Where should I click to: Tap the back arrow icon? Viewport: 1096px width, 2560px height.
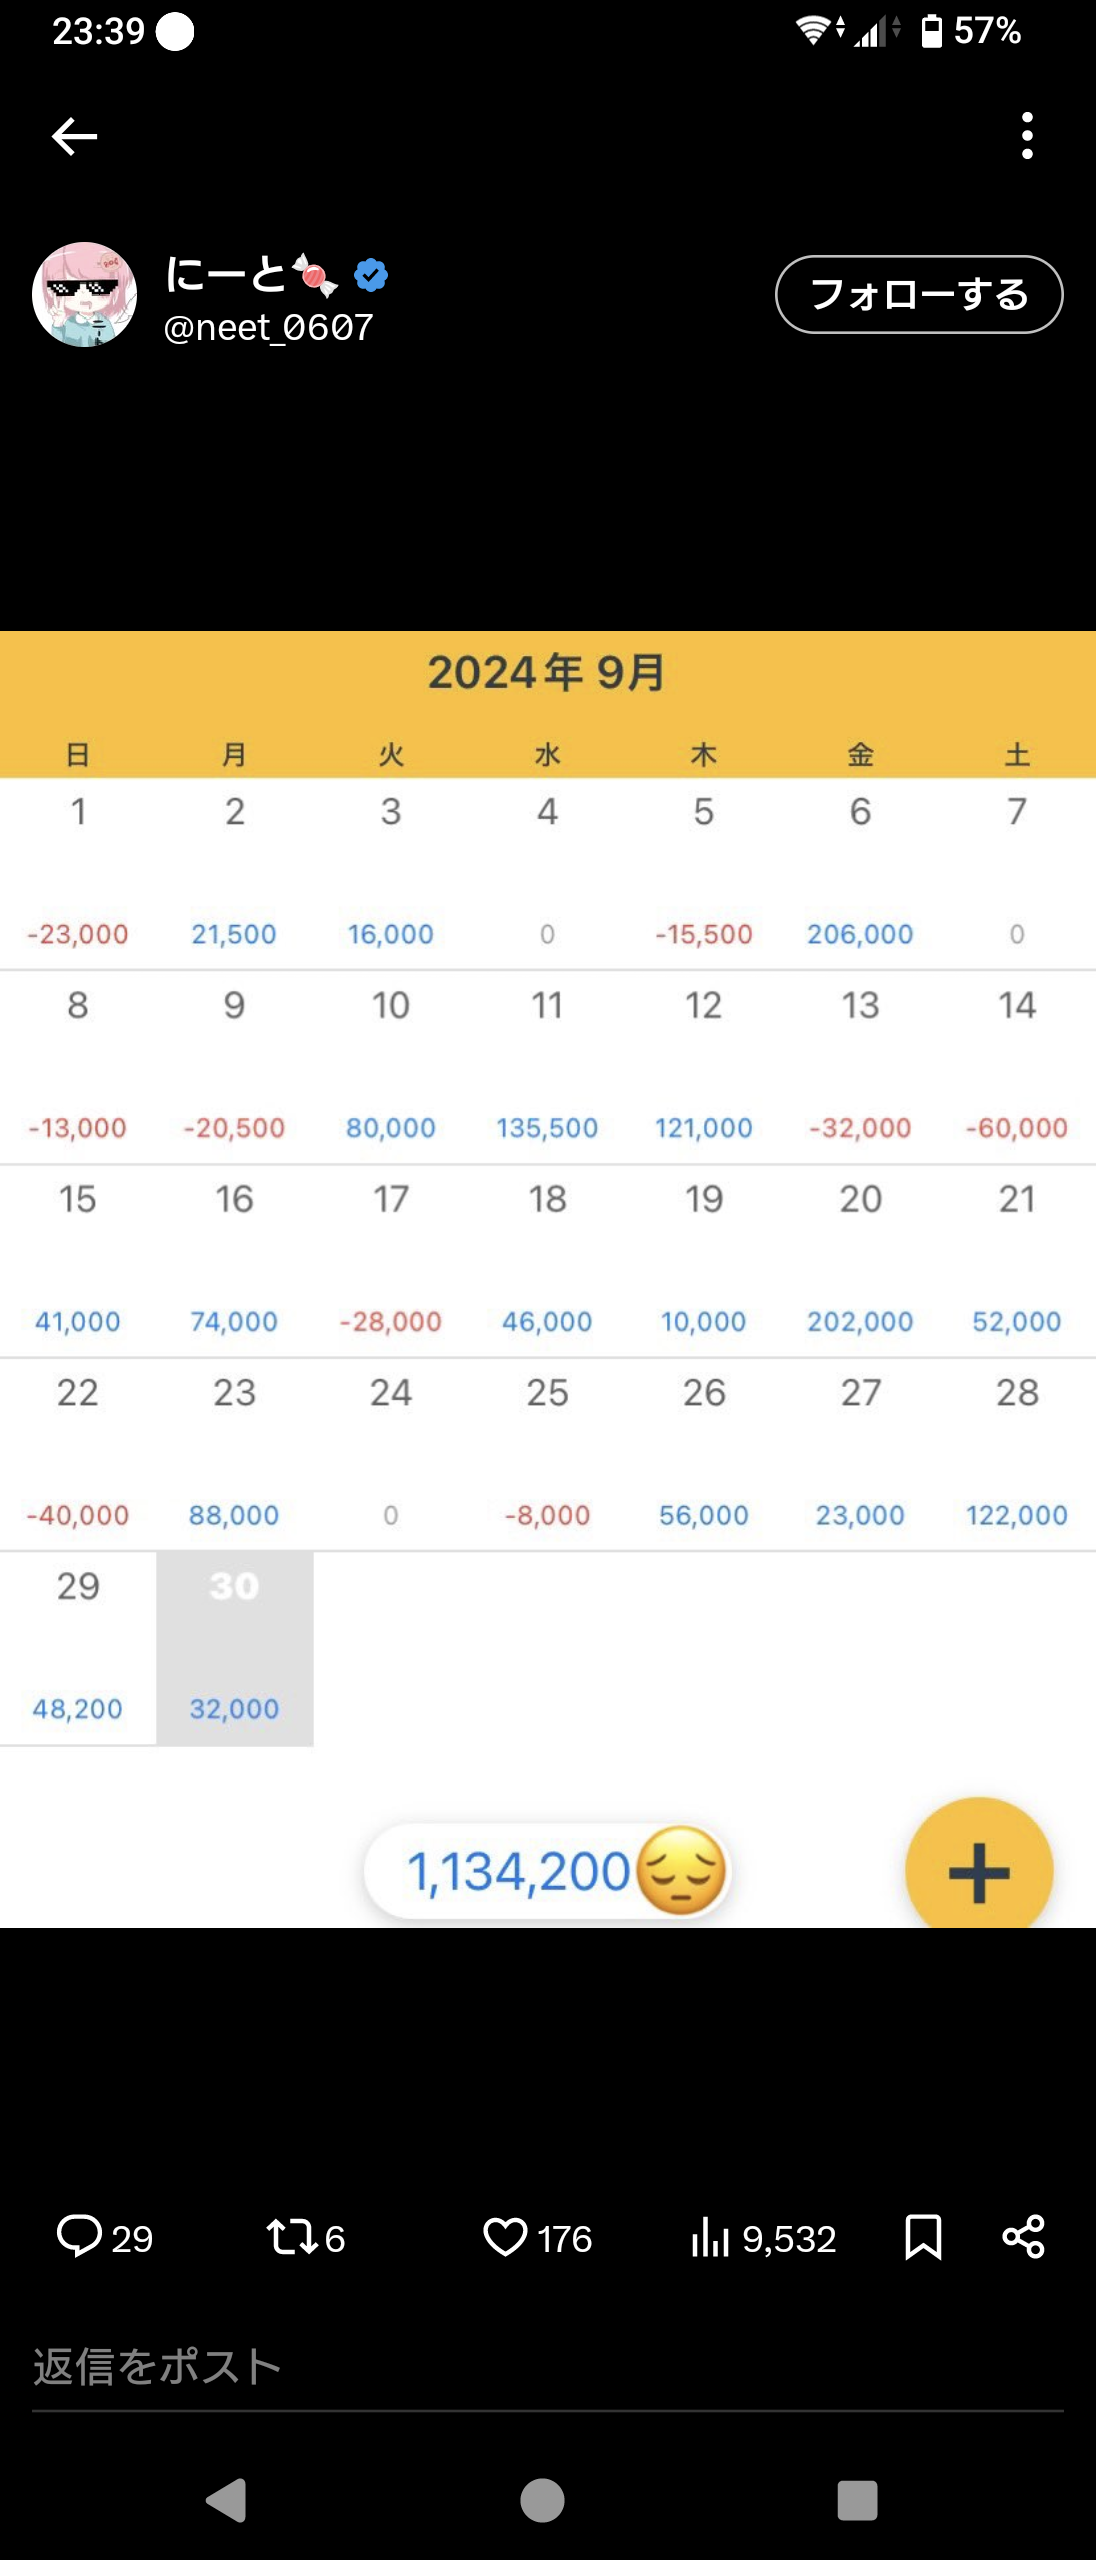pyautogui.click(x=74, y=136)
